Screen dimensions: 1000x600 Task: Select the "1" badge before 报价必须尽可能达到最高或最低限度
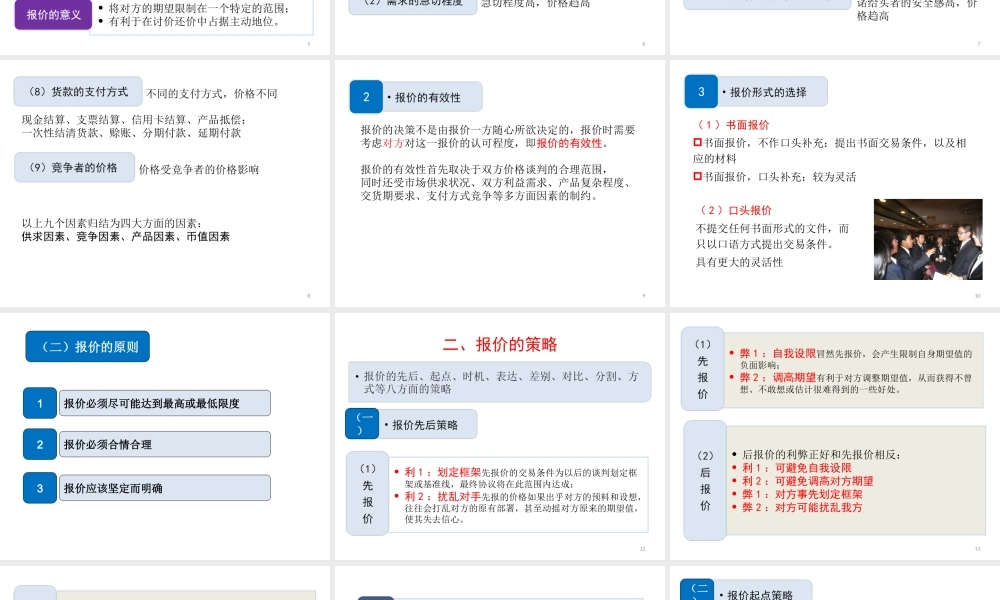click(39, 403)
